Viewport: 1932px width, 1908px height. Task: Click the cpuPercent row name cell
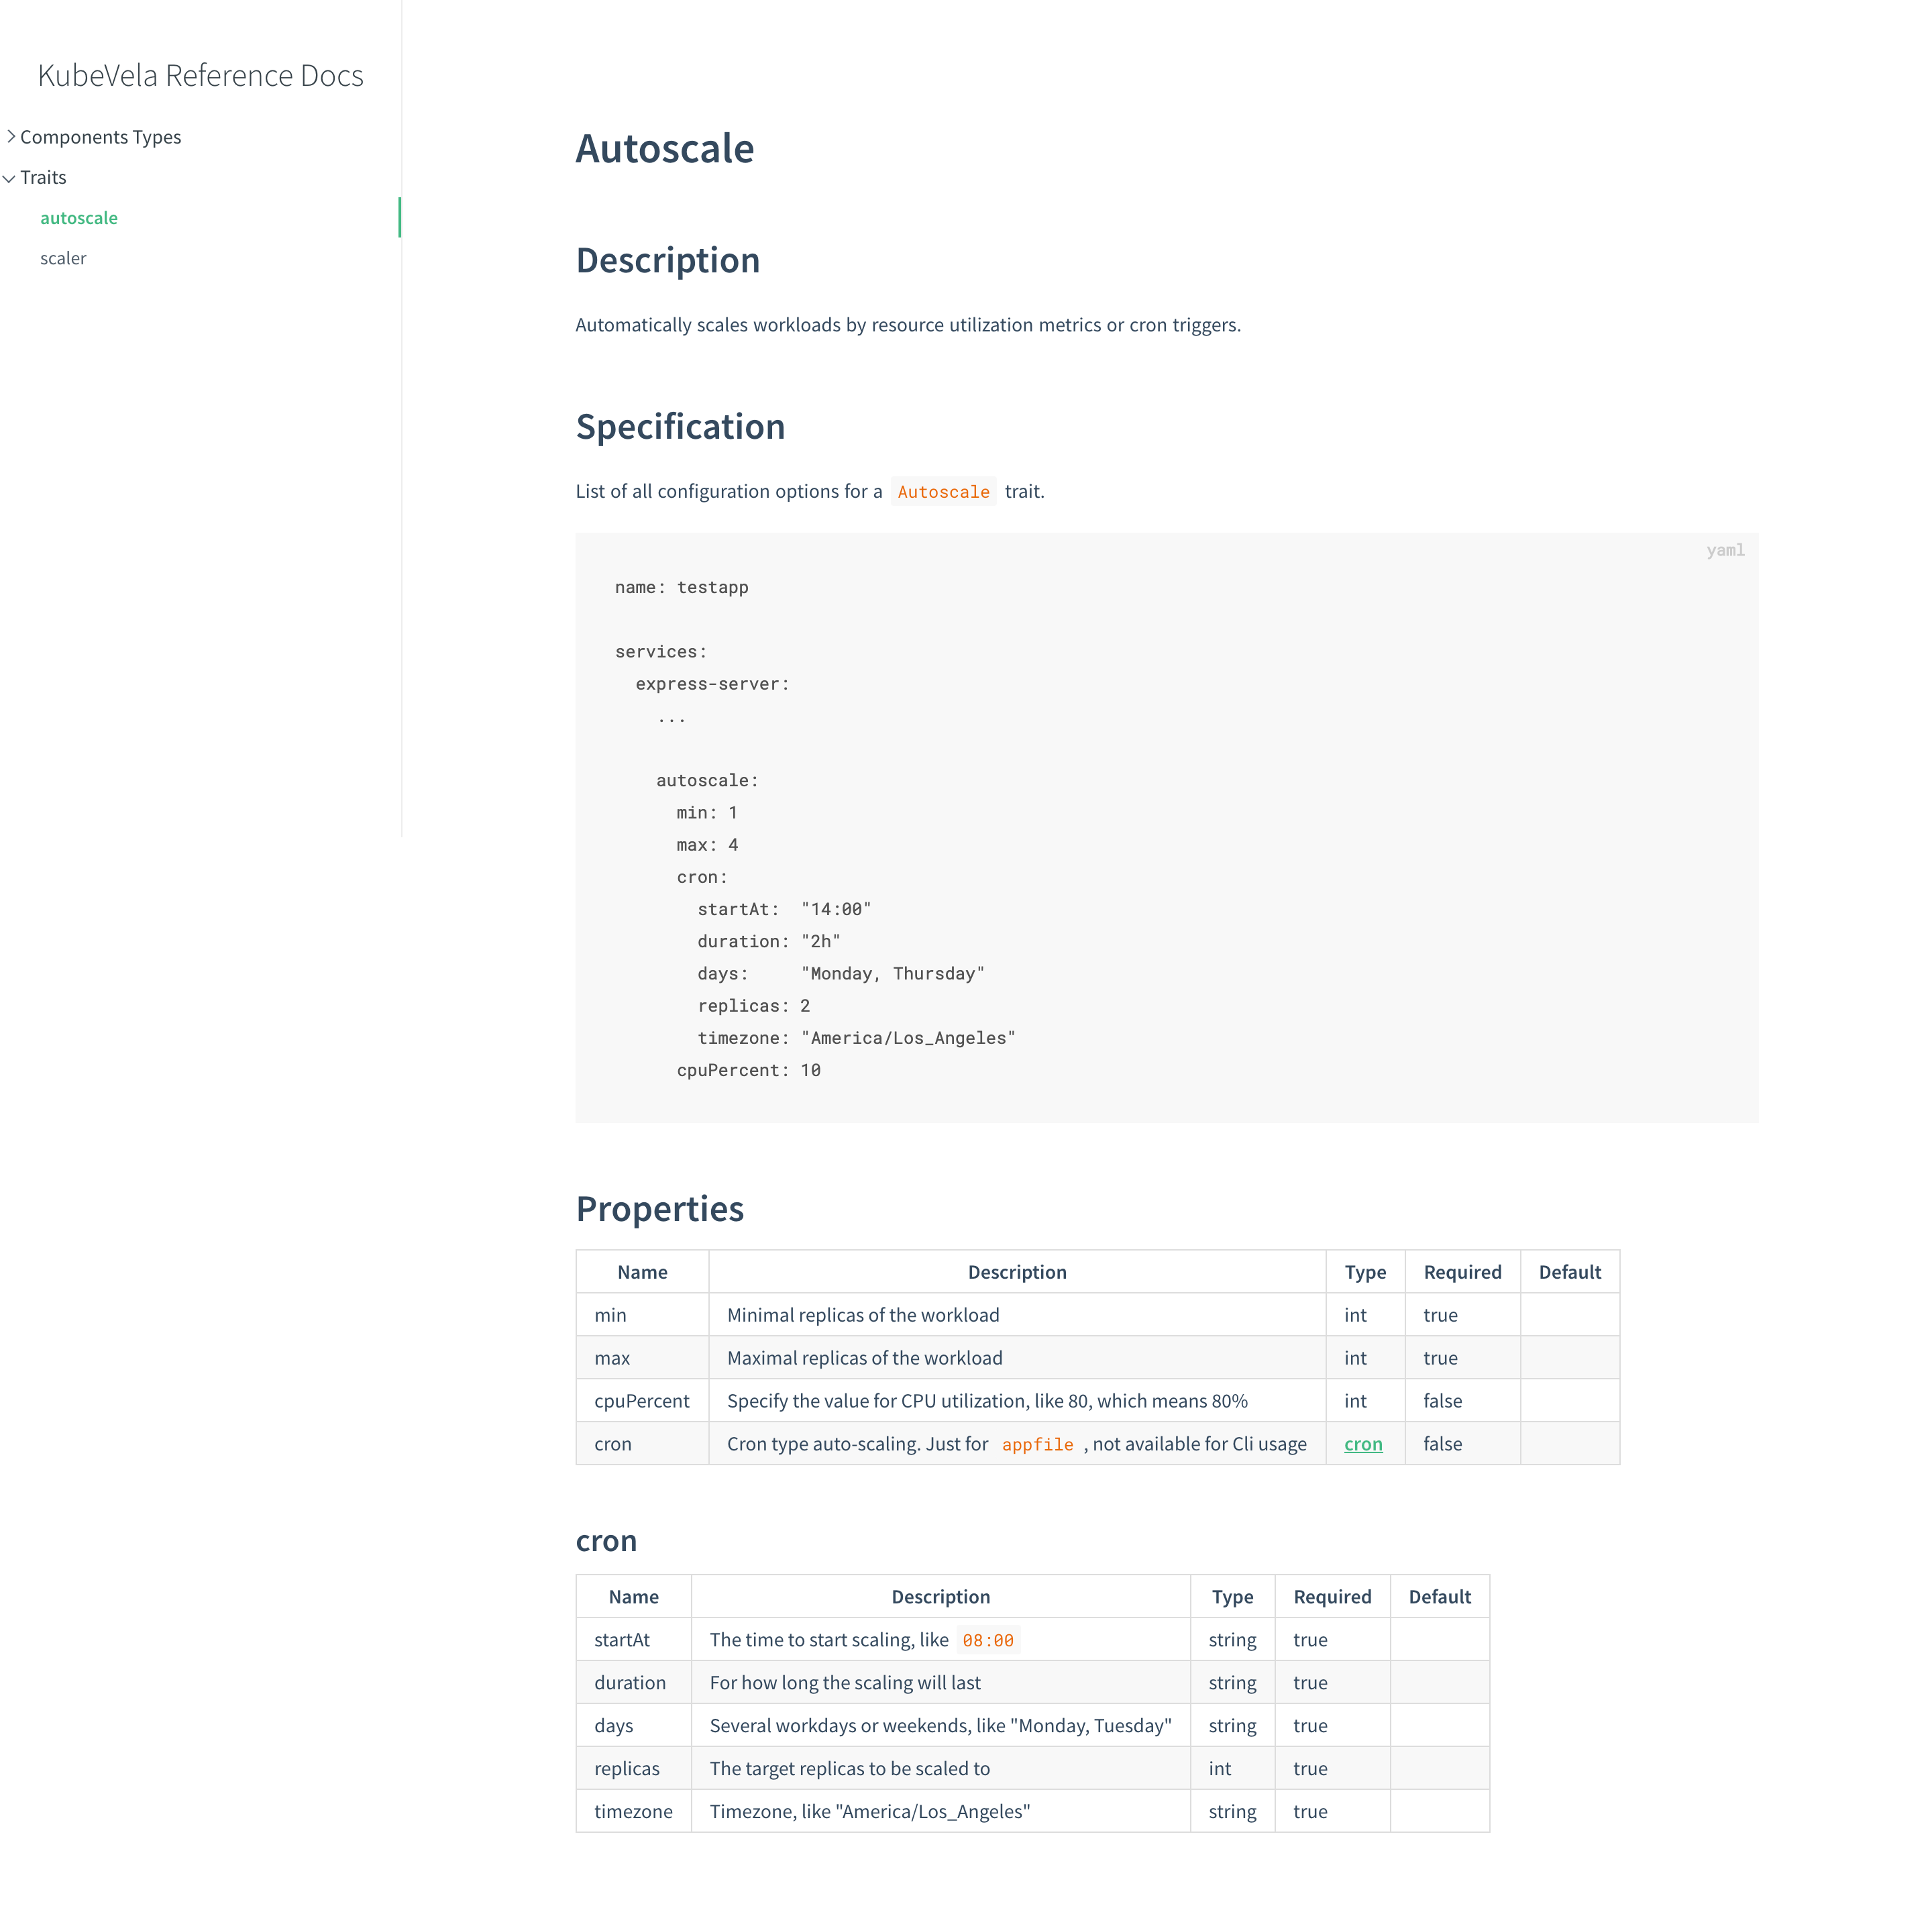coord(641,1401)
